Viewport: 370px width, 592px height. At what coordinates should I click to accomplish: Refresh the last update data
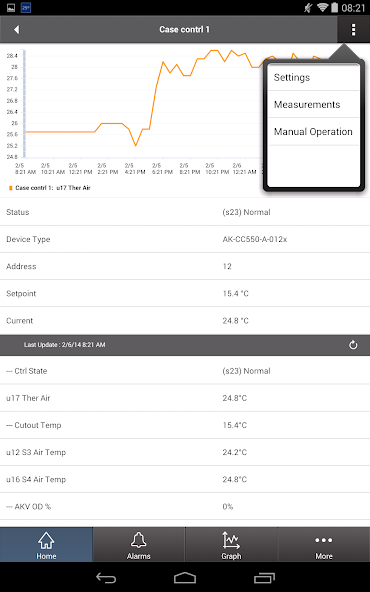point(353,345)
